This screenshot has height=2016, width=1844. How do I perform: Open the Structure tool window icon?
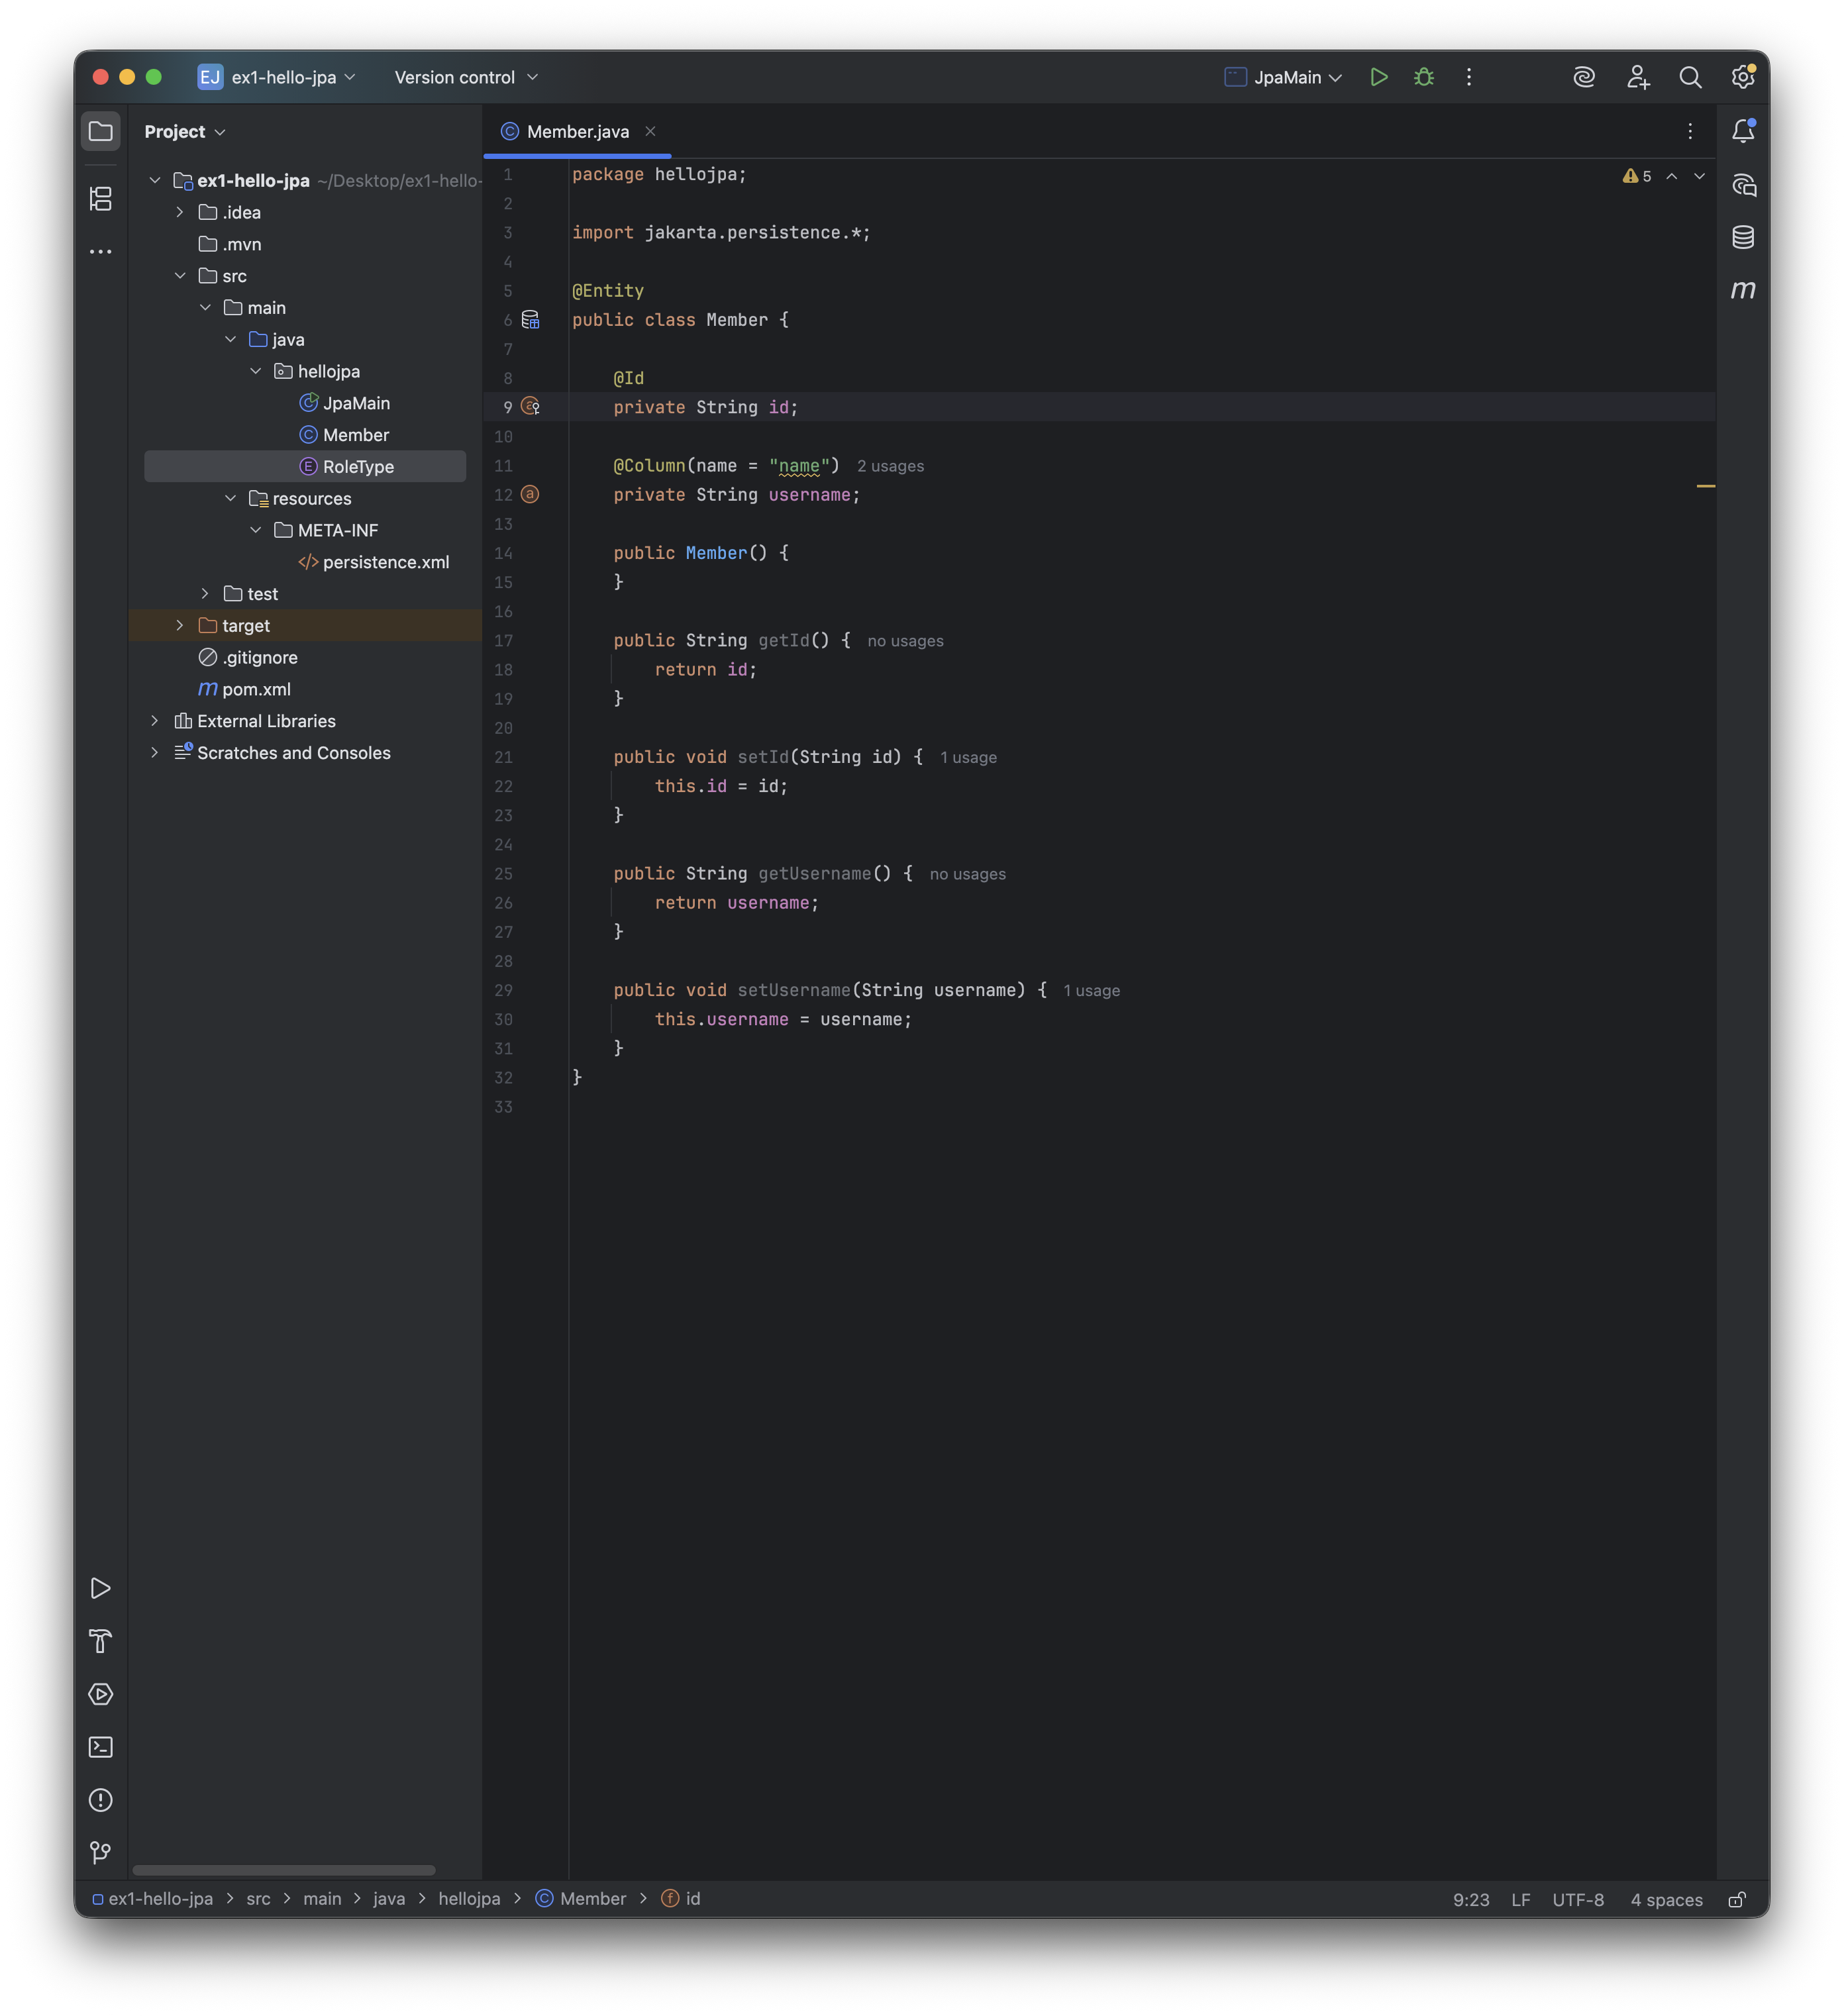coord(101,199)
